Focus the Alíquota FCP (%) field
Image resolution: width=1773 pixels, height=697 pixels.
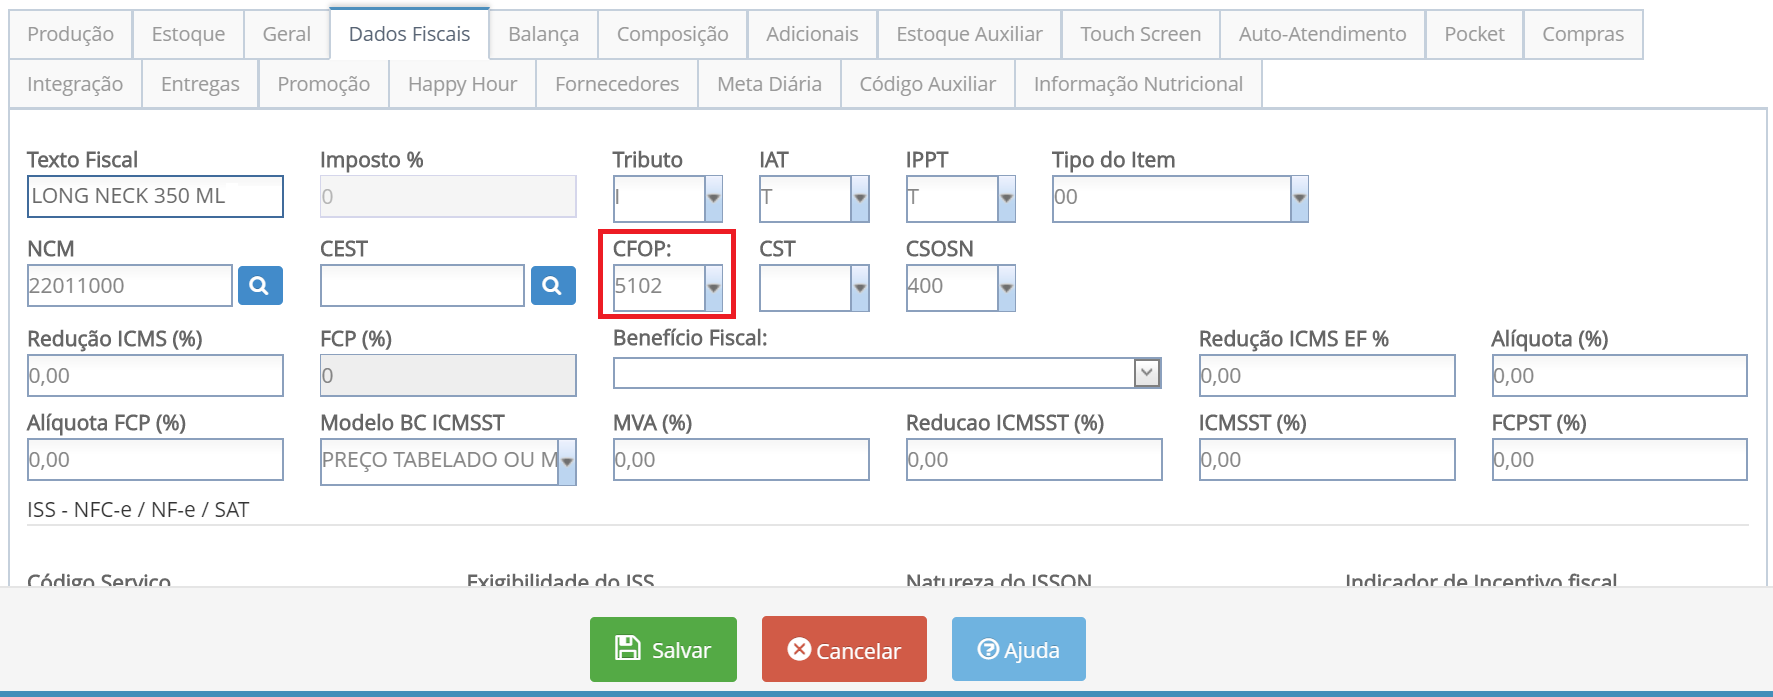[155, 460]
